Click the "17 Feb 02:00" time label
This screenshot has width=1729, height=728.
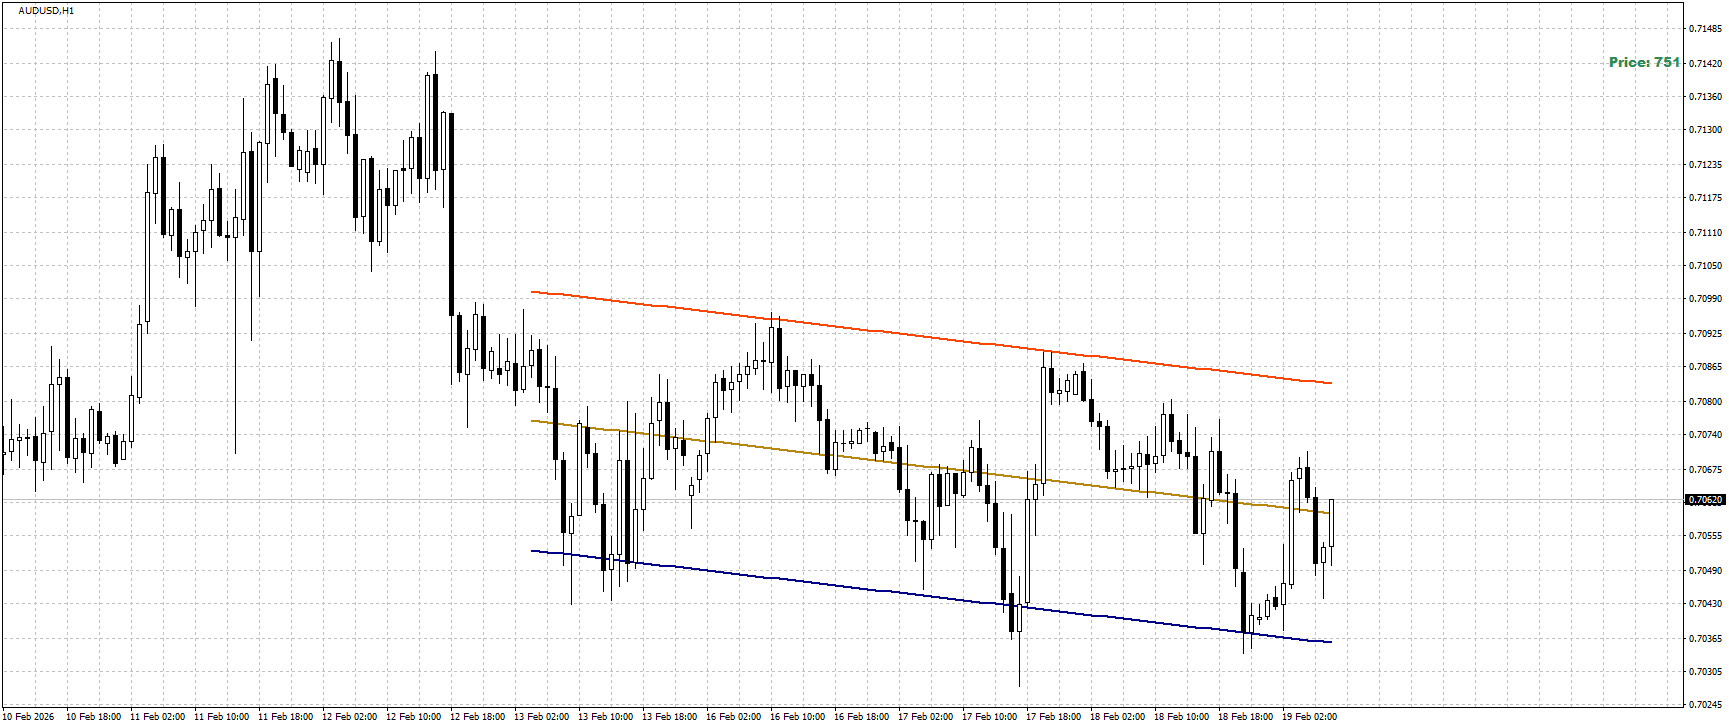(926, 717)
